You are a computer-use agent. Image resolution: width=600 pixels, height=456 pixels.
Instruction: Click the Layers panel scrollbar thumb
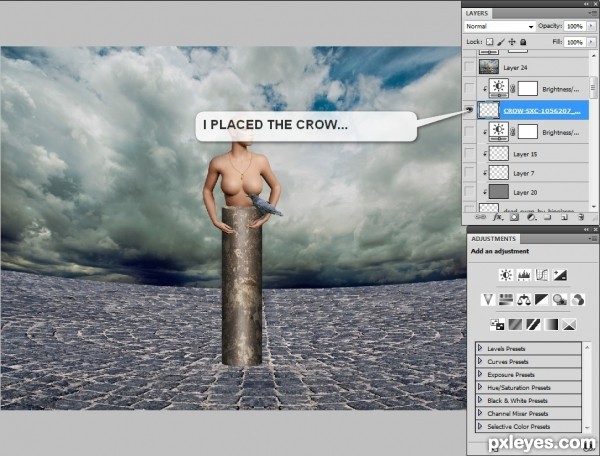point(593,87)
